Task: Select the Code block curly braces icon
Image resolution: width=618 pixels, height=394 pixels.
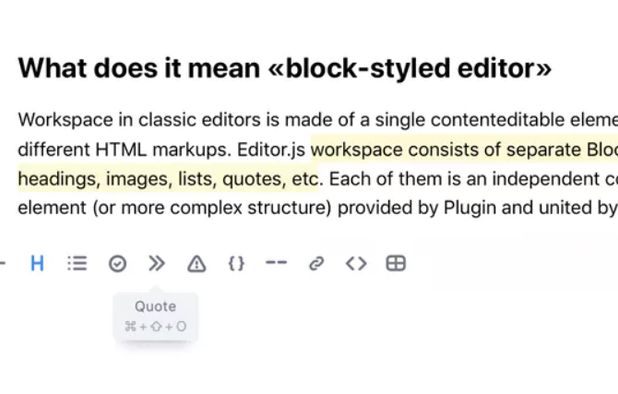Action: (x=236, y=263)
